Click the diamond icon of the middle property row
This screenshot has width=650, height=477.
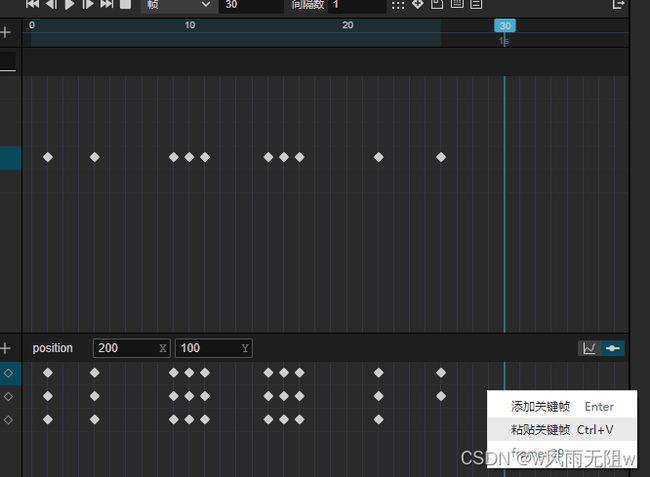8,397
